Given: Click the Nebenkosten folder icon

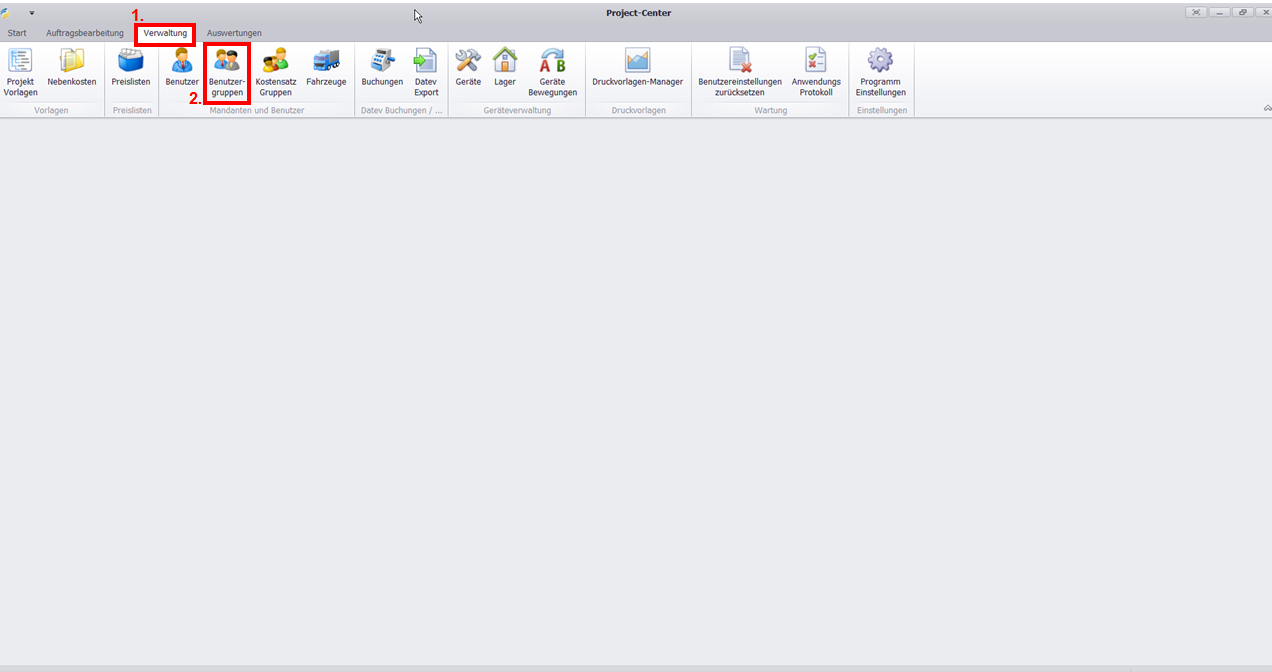Looking at the screenshot, I should [x=72, y=70].
